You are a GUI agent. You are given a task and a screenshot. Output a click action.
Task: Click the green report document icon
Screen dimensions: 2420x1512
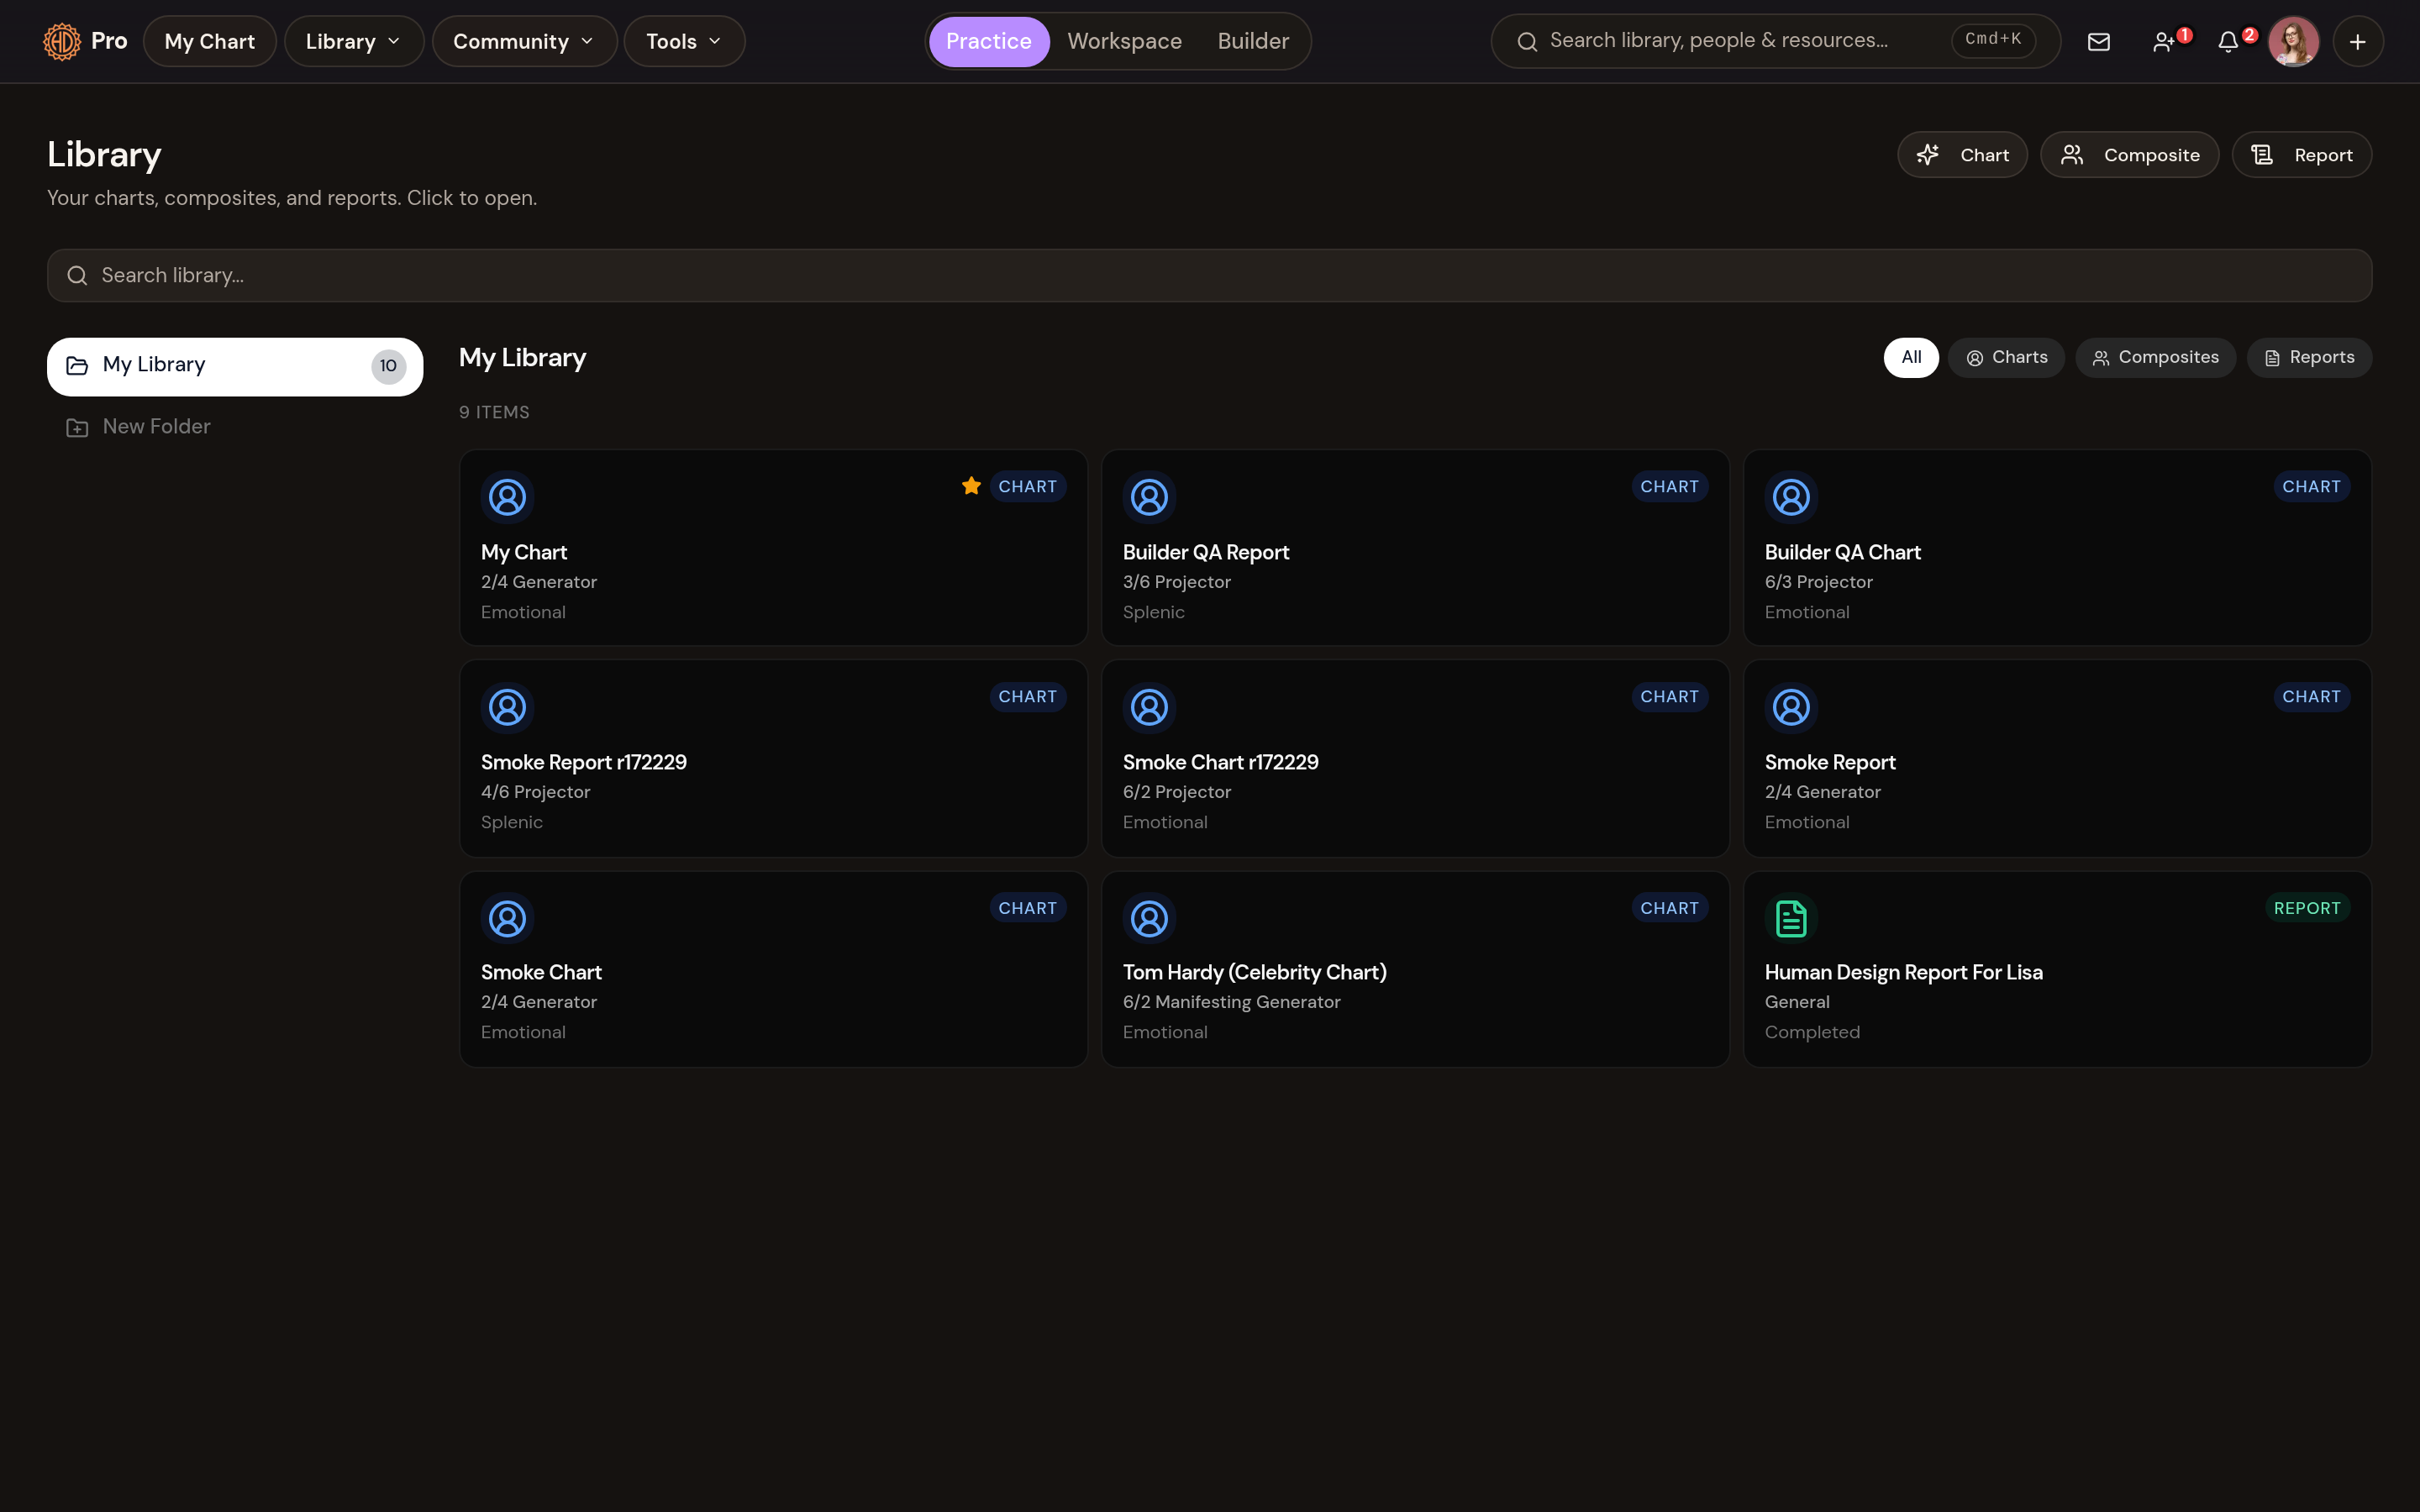(x=1791, y=918)
